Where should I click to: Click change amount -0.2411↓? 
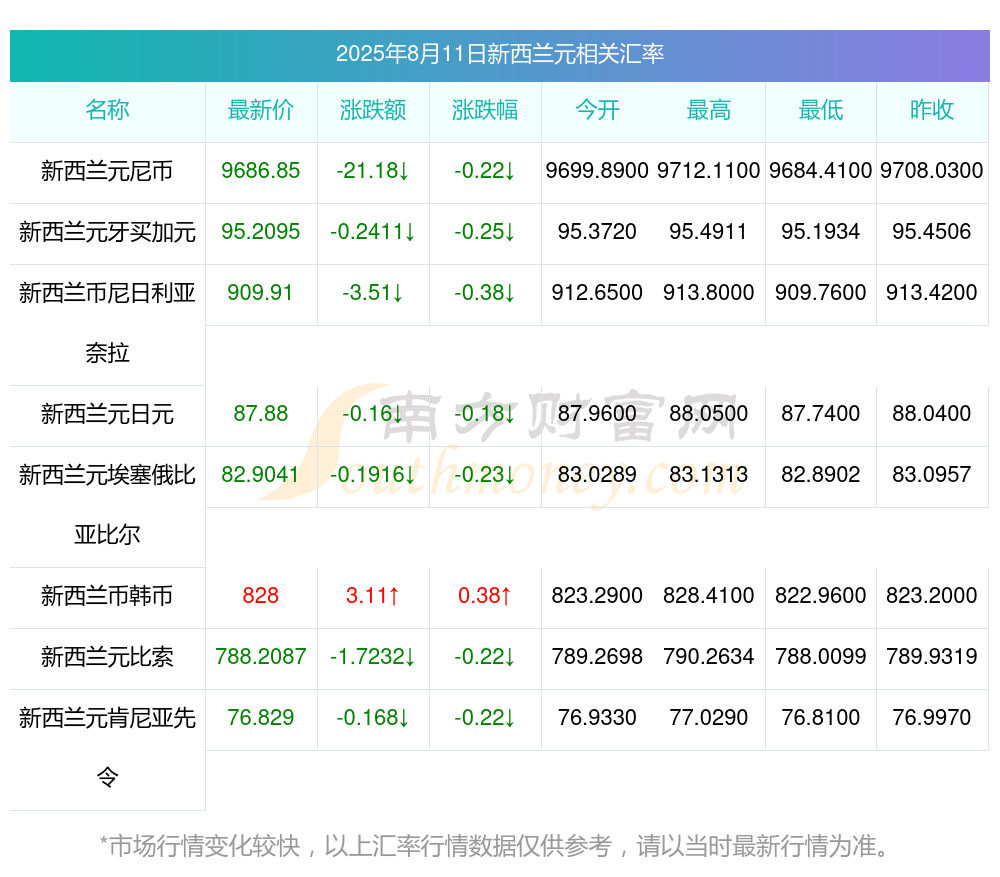[x=372, y=232]
